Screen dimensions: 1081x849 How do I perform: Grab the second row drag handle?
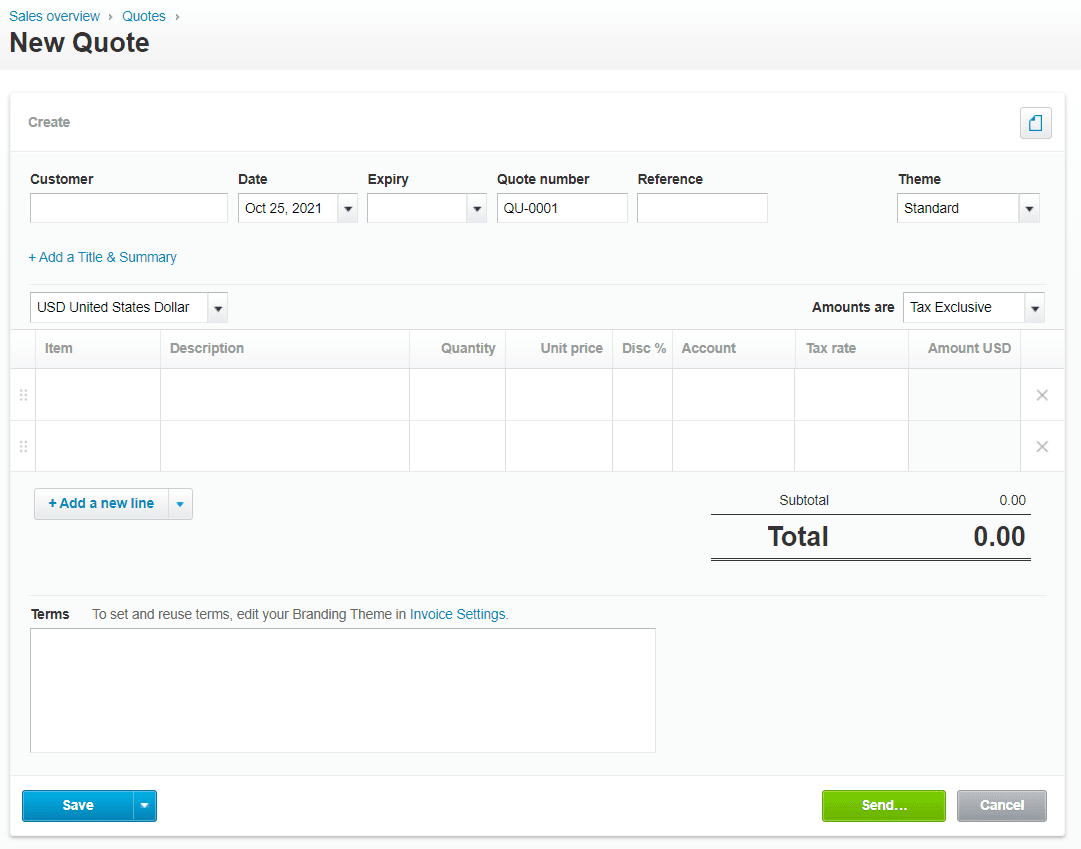[x=23, y=447]
